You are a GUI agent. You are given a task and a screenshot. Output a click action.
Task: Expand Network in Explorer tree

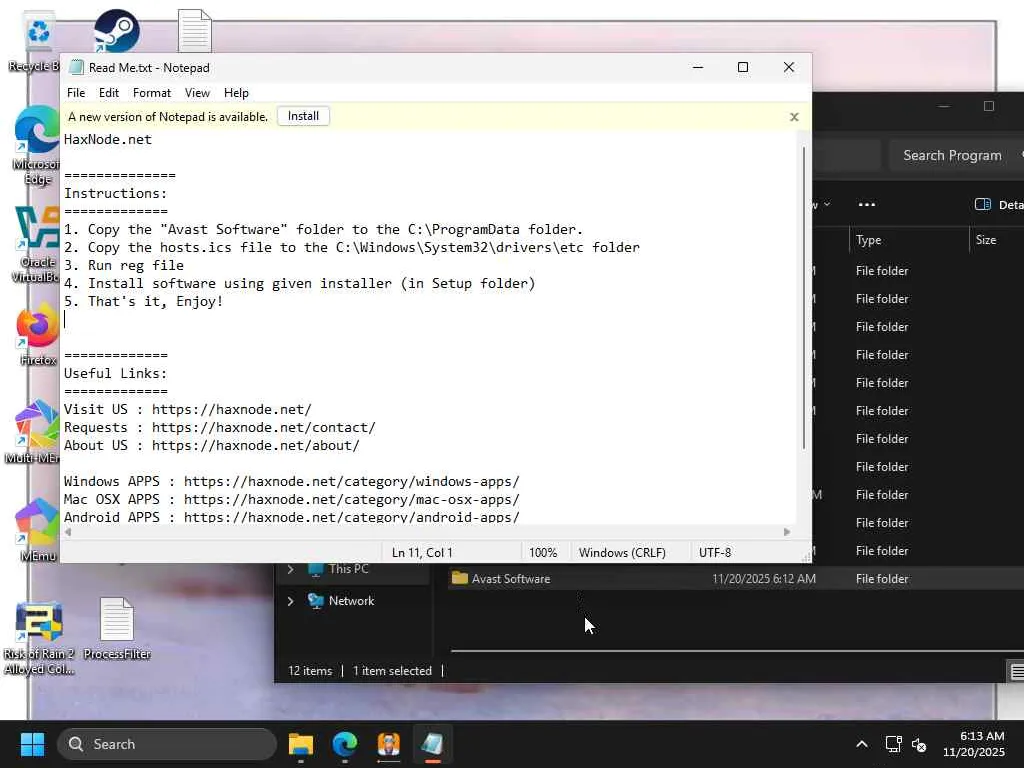tap(291, 601)
